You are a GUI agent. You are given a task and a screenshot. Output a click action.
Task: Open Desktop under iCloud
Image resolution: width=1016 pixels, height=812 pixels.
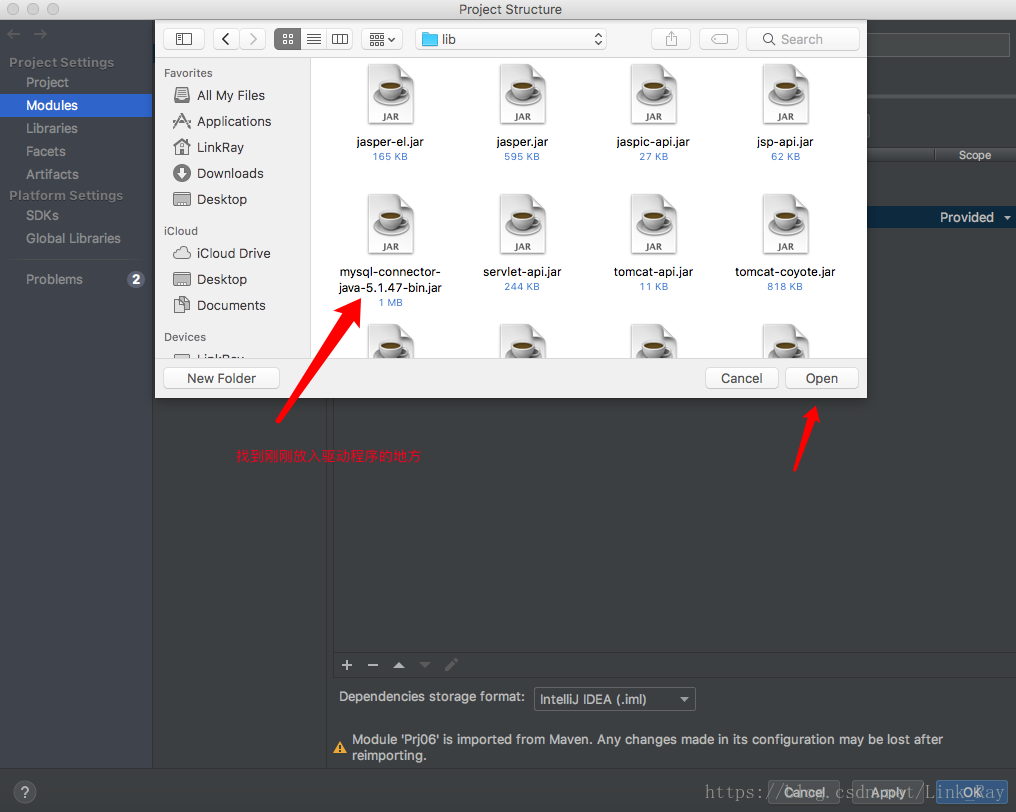click(222, 279)
